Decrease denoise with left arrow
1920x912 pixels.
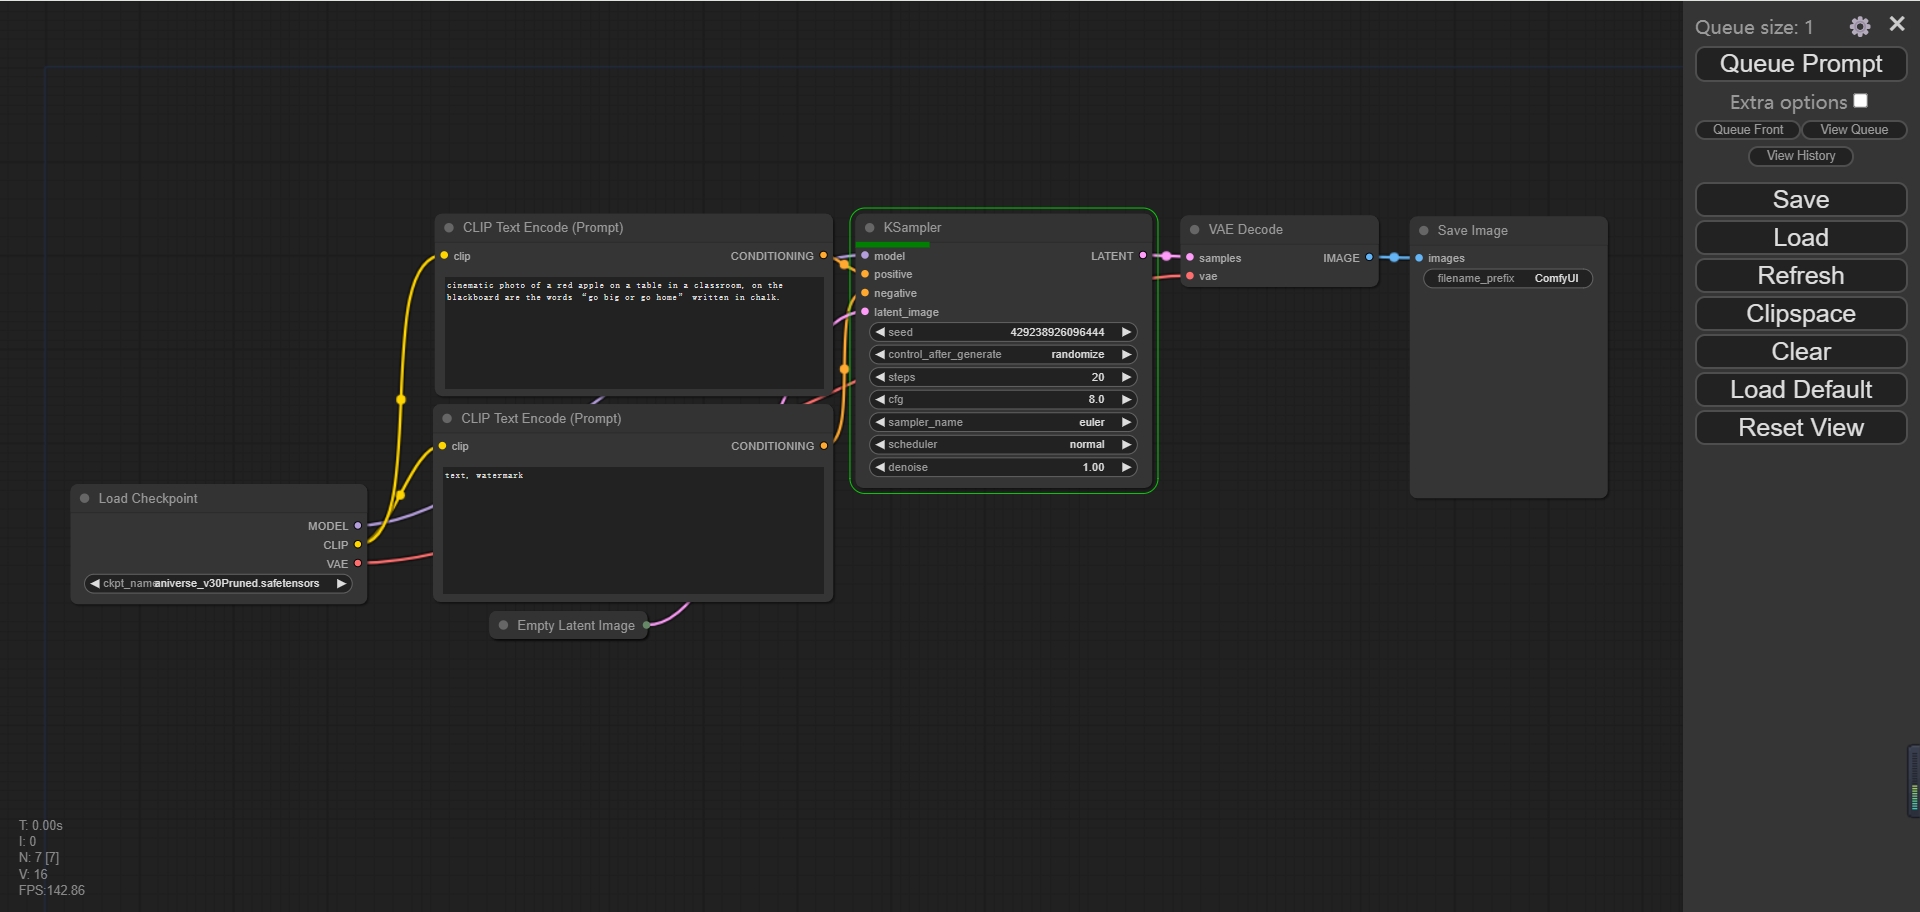pos(880,467)
